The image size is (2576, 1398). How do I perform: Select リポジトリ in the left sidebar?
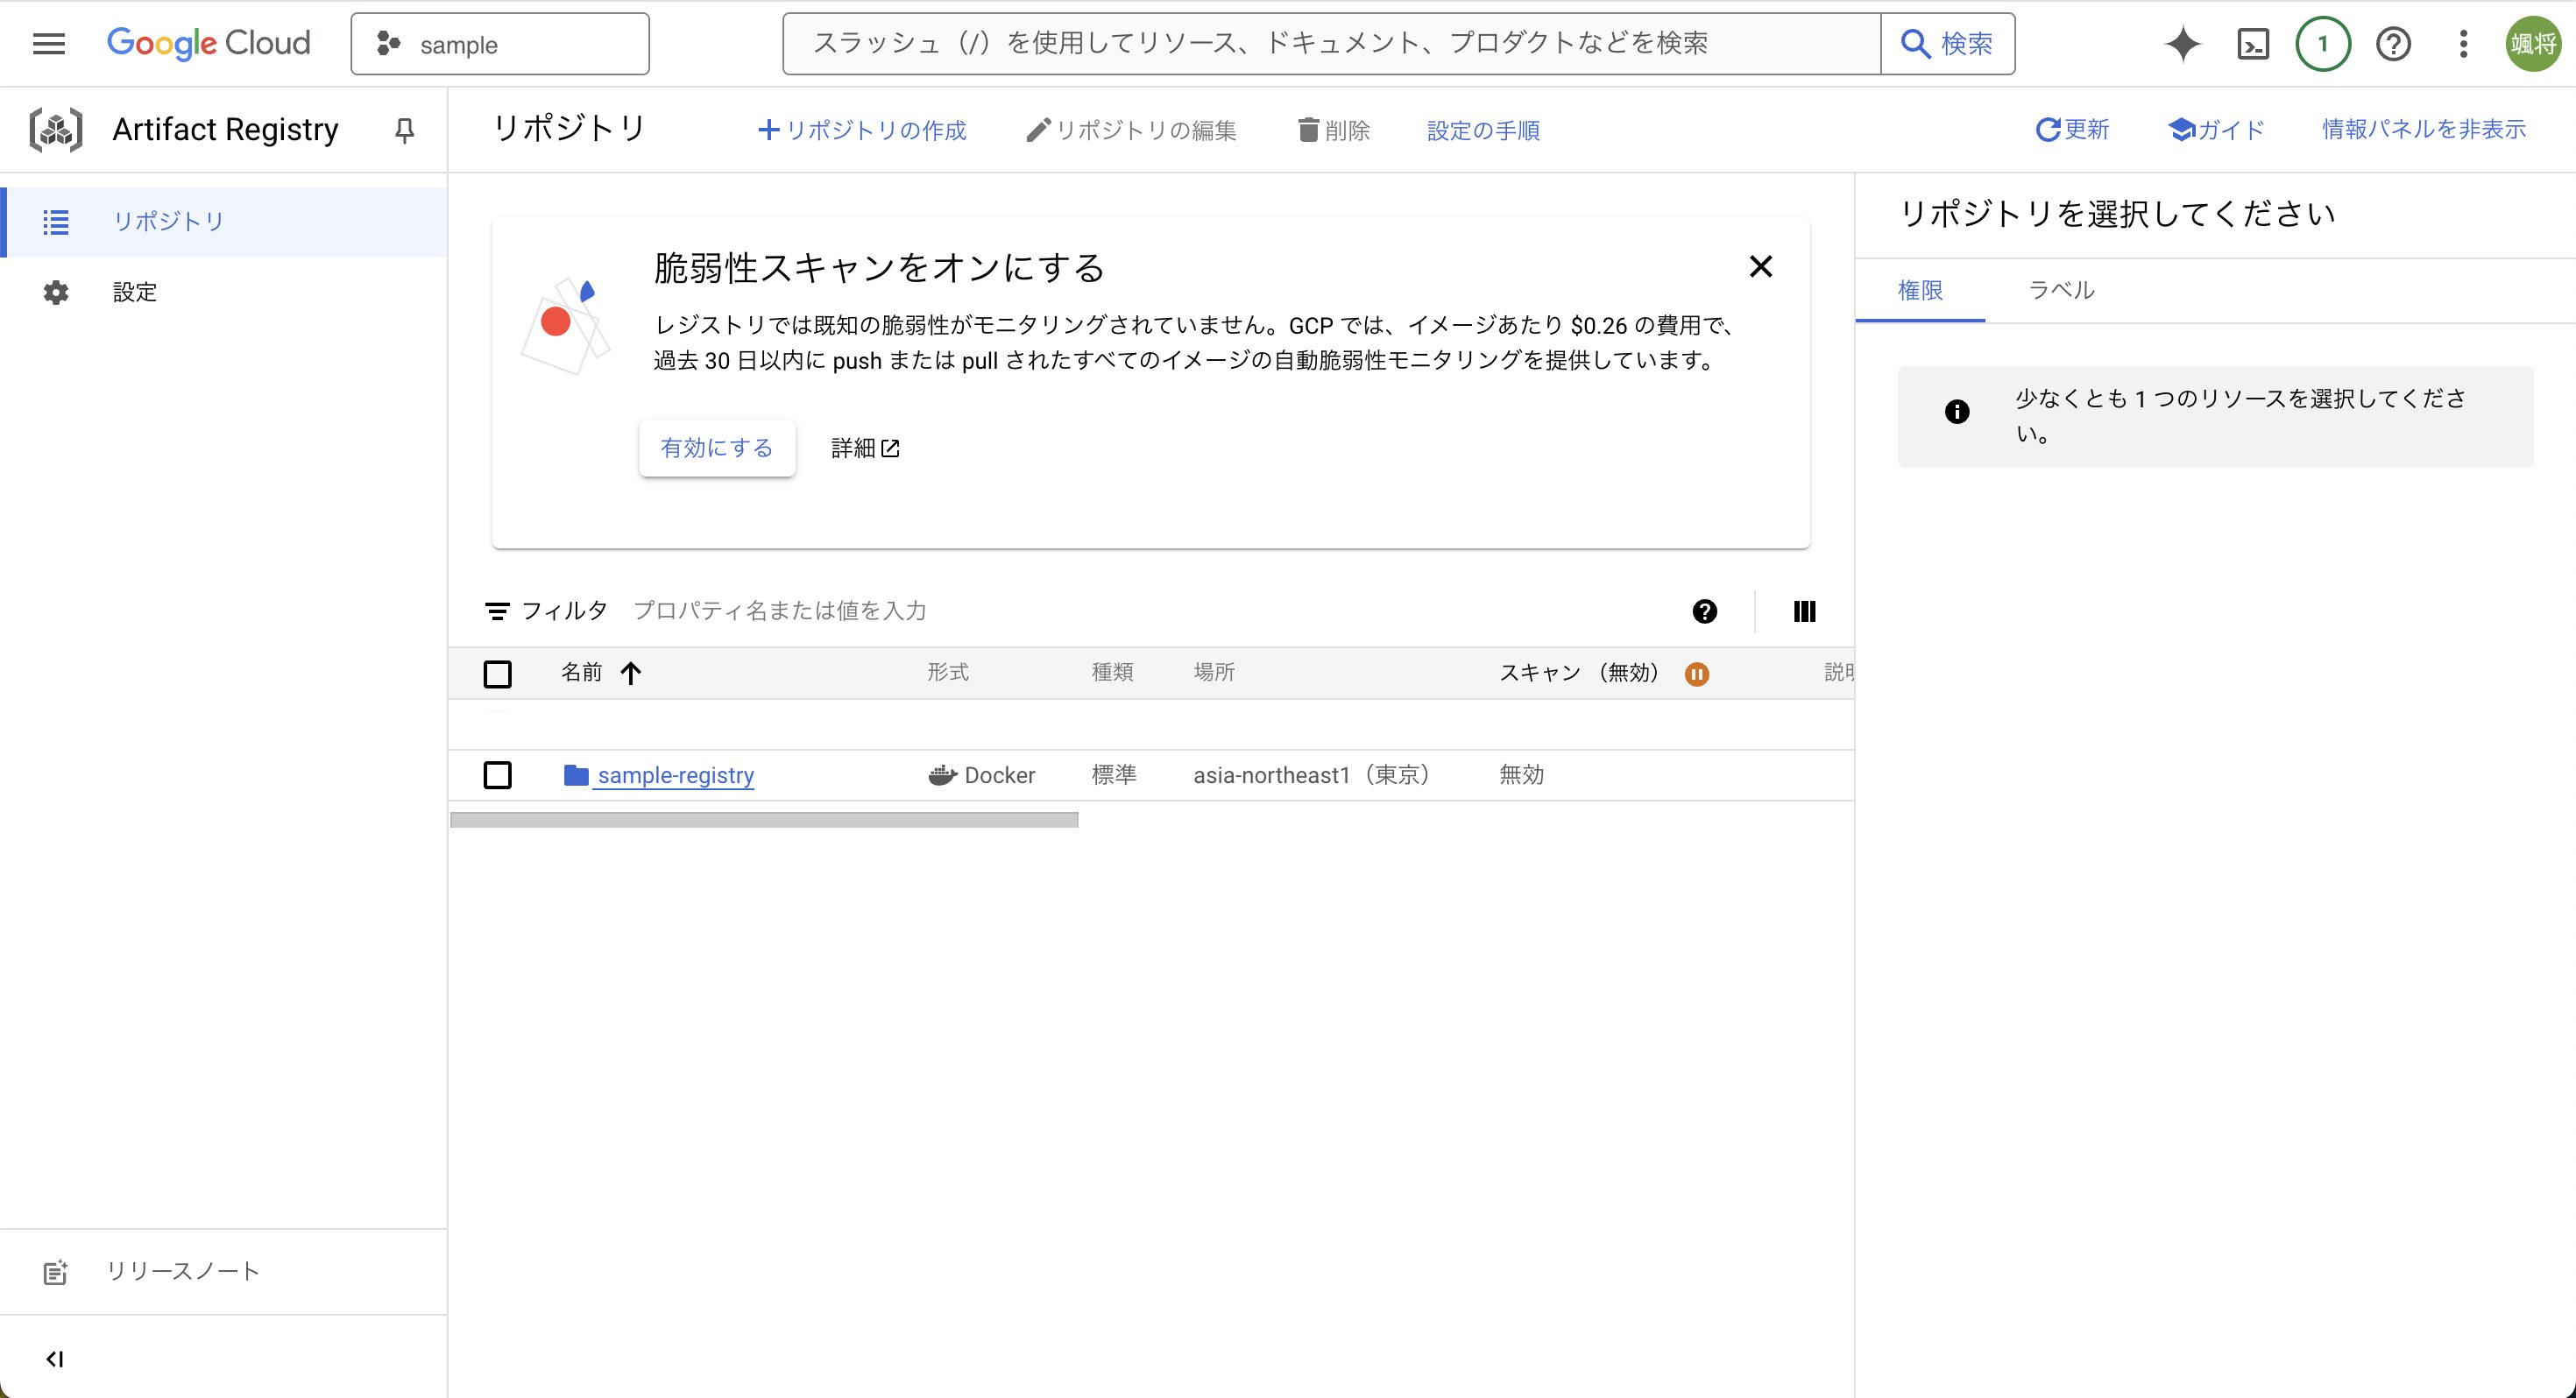[224, 221]
